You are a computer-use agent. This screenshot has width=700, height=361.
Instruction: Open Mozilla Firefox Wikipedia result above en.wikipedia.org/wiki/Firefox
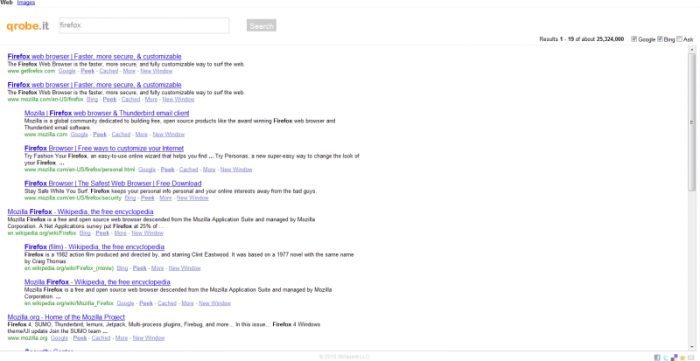click(x=80, y=212)
